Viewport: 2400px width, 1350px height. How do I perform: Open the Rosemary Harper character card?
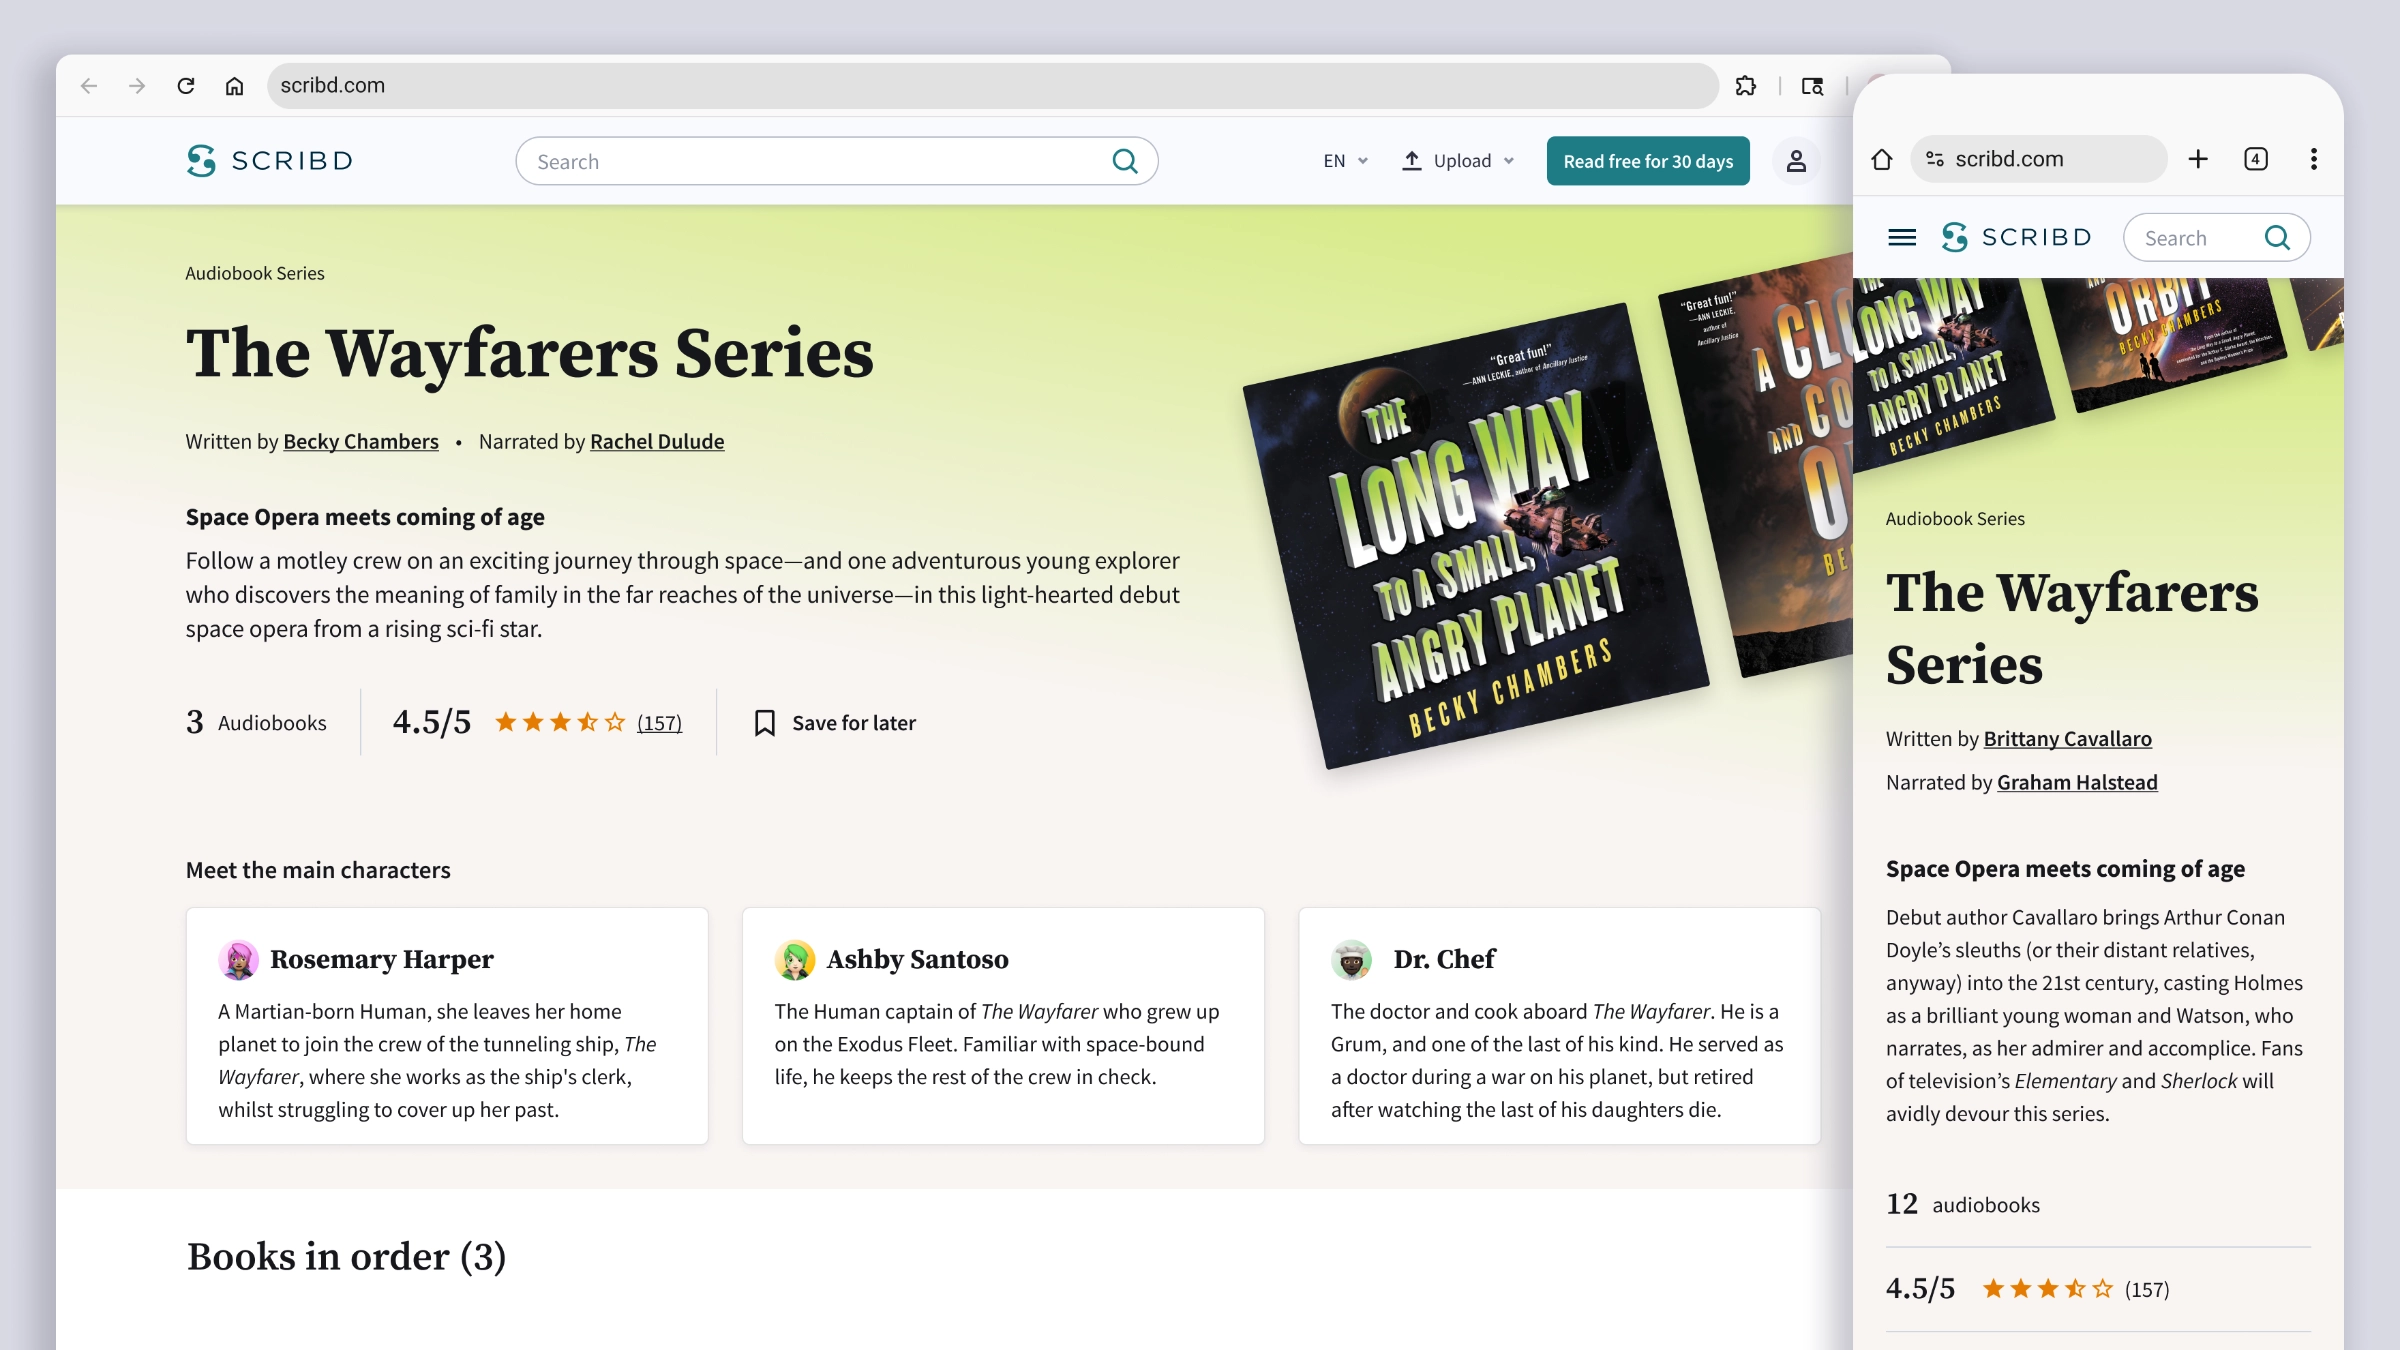(447, 1026)
